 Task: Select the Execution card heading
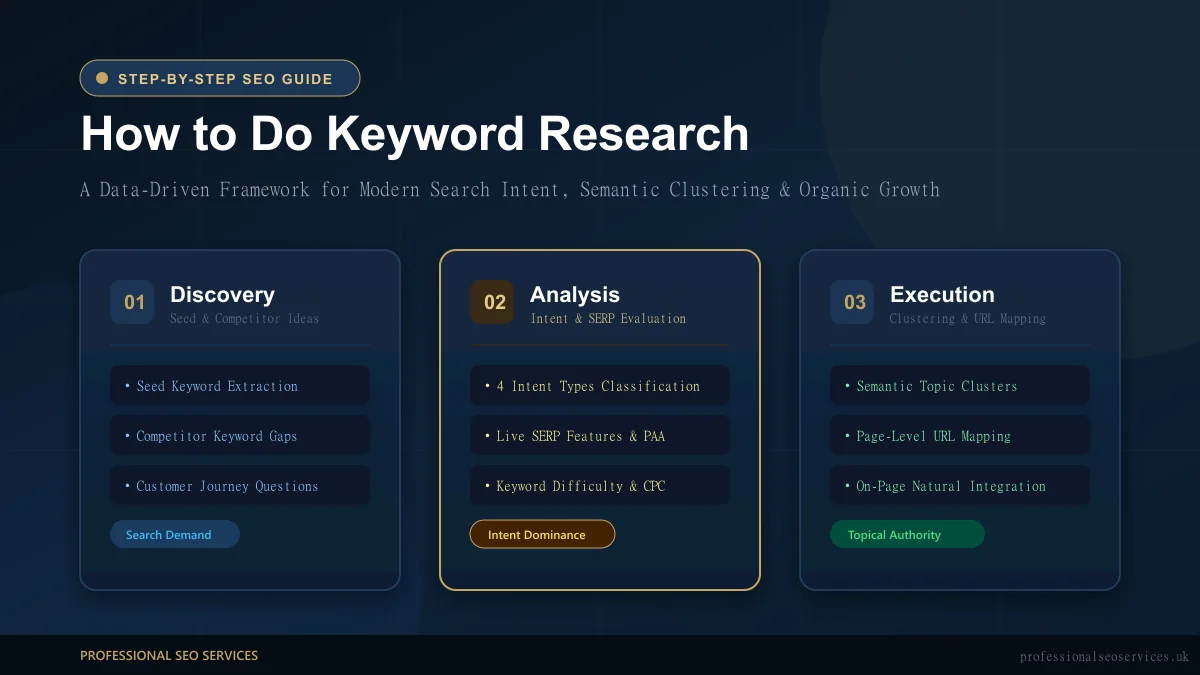pyautogui.click(x=942, y=295)
